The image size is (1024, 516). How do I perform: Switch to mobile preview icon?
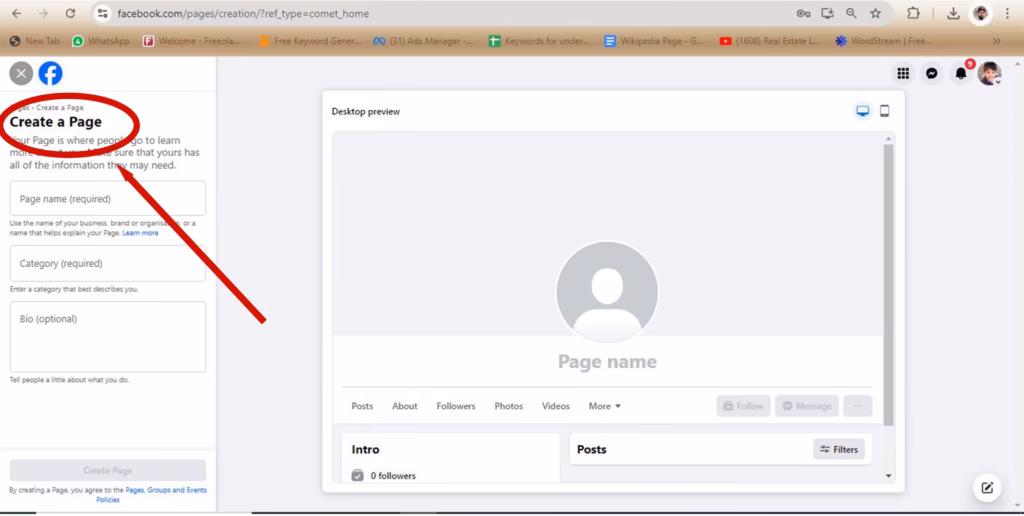[x=884, y=111]
